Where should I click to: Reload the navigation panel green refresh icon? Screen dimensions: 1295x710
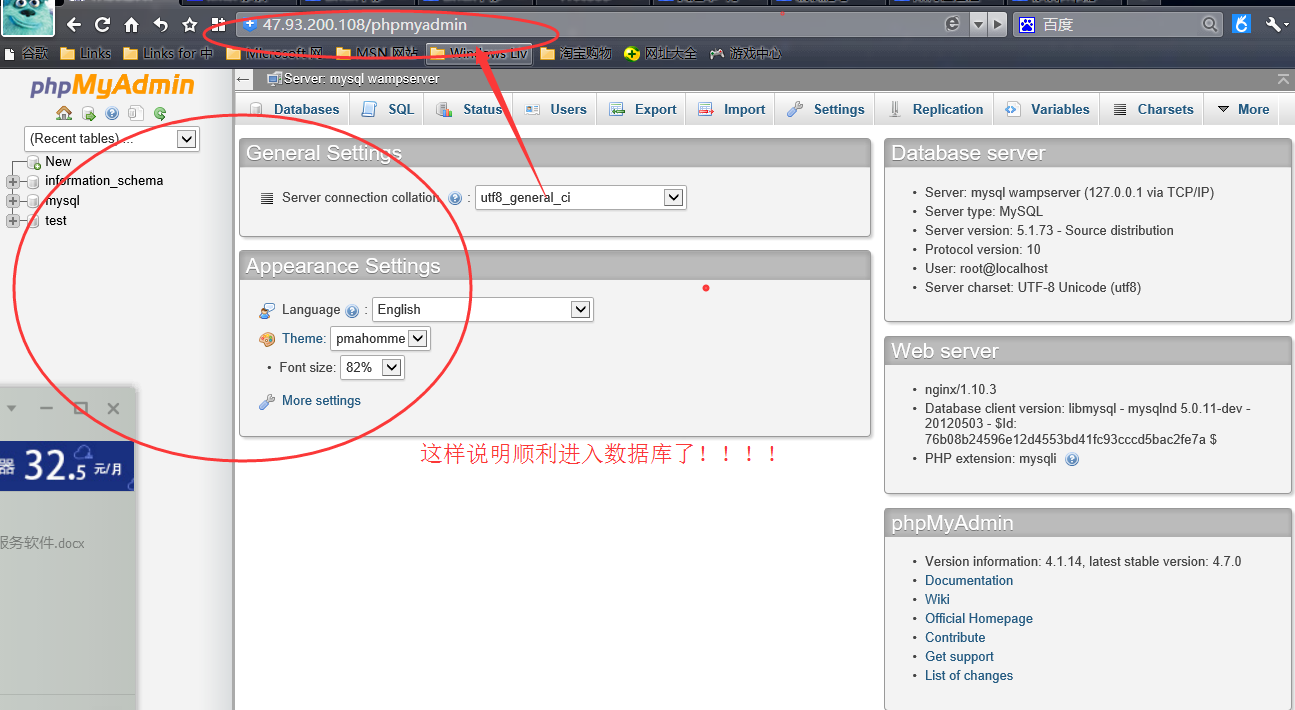pyautogui.click(x=160, y=113)
